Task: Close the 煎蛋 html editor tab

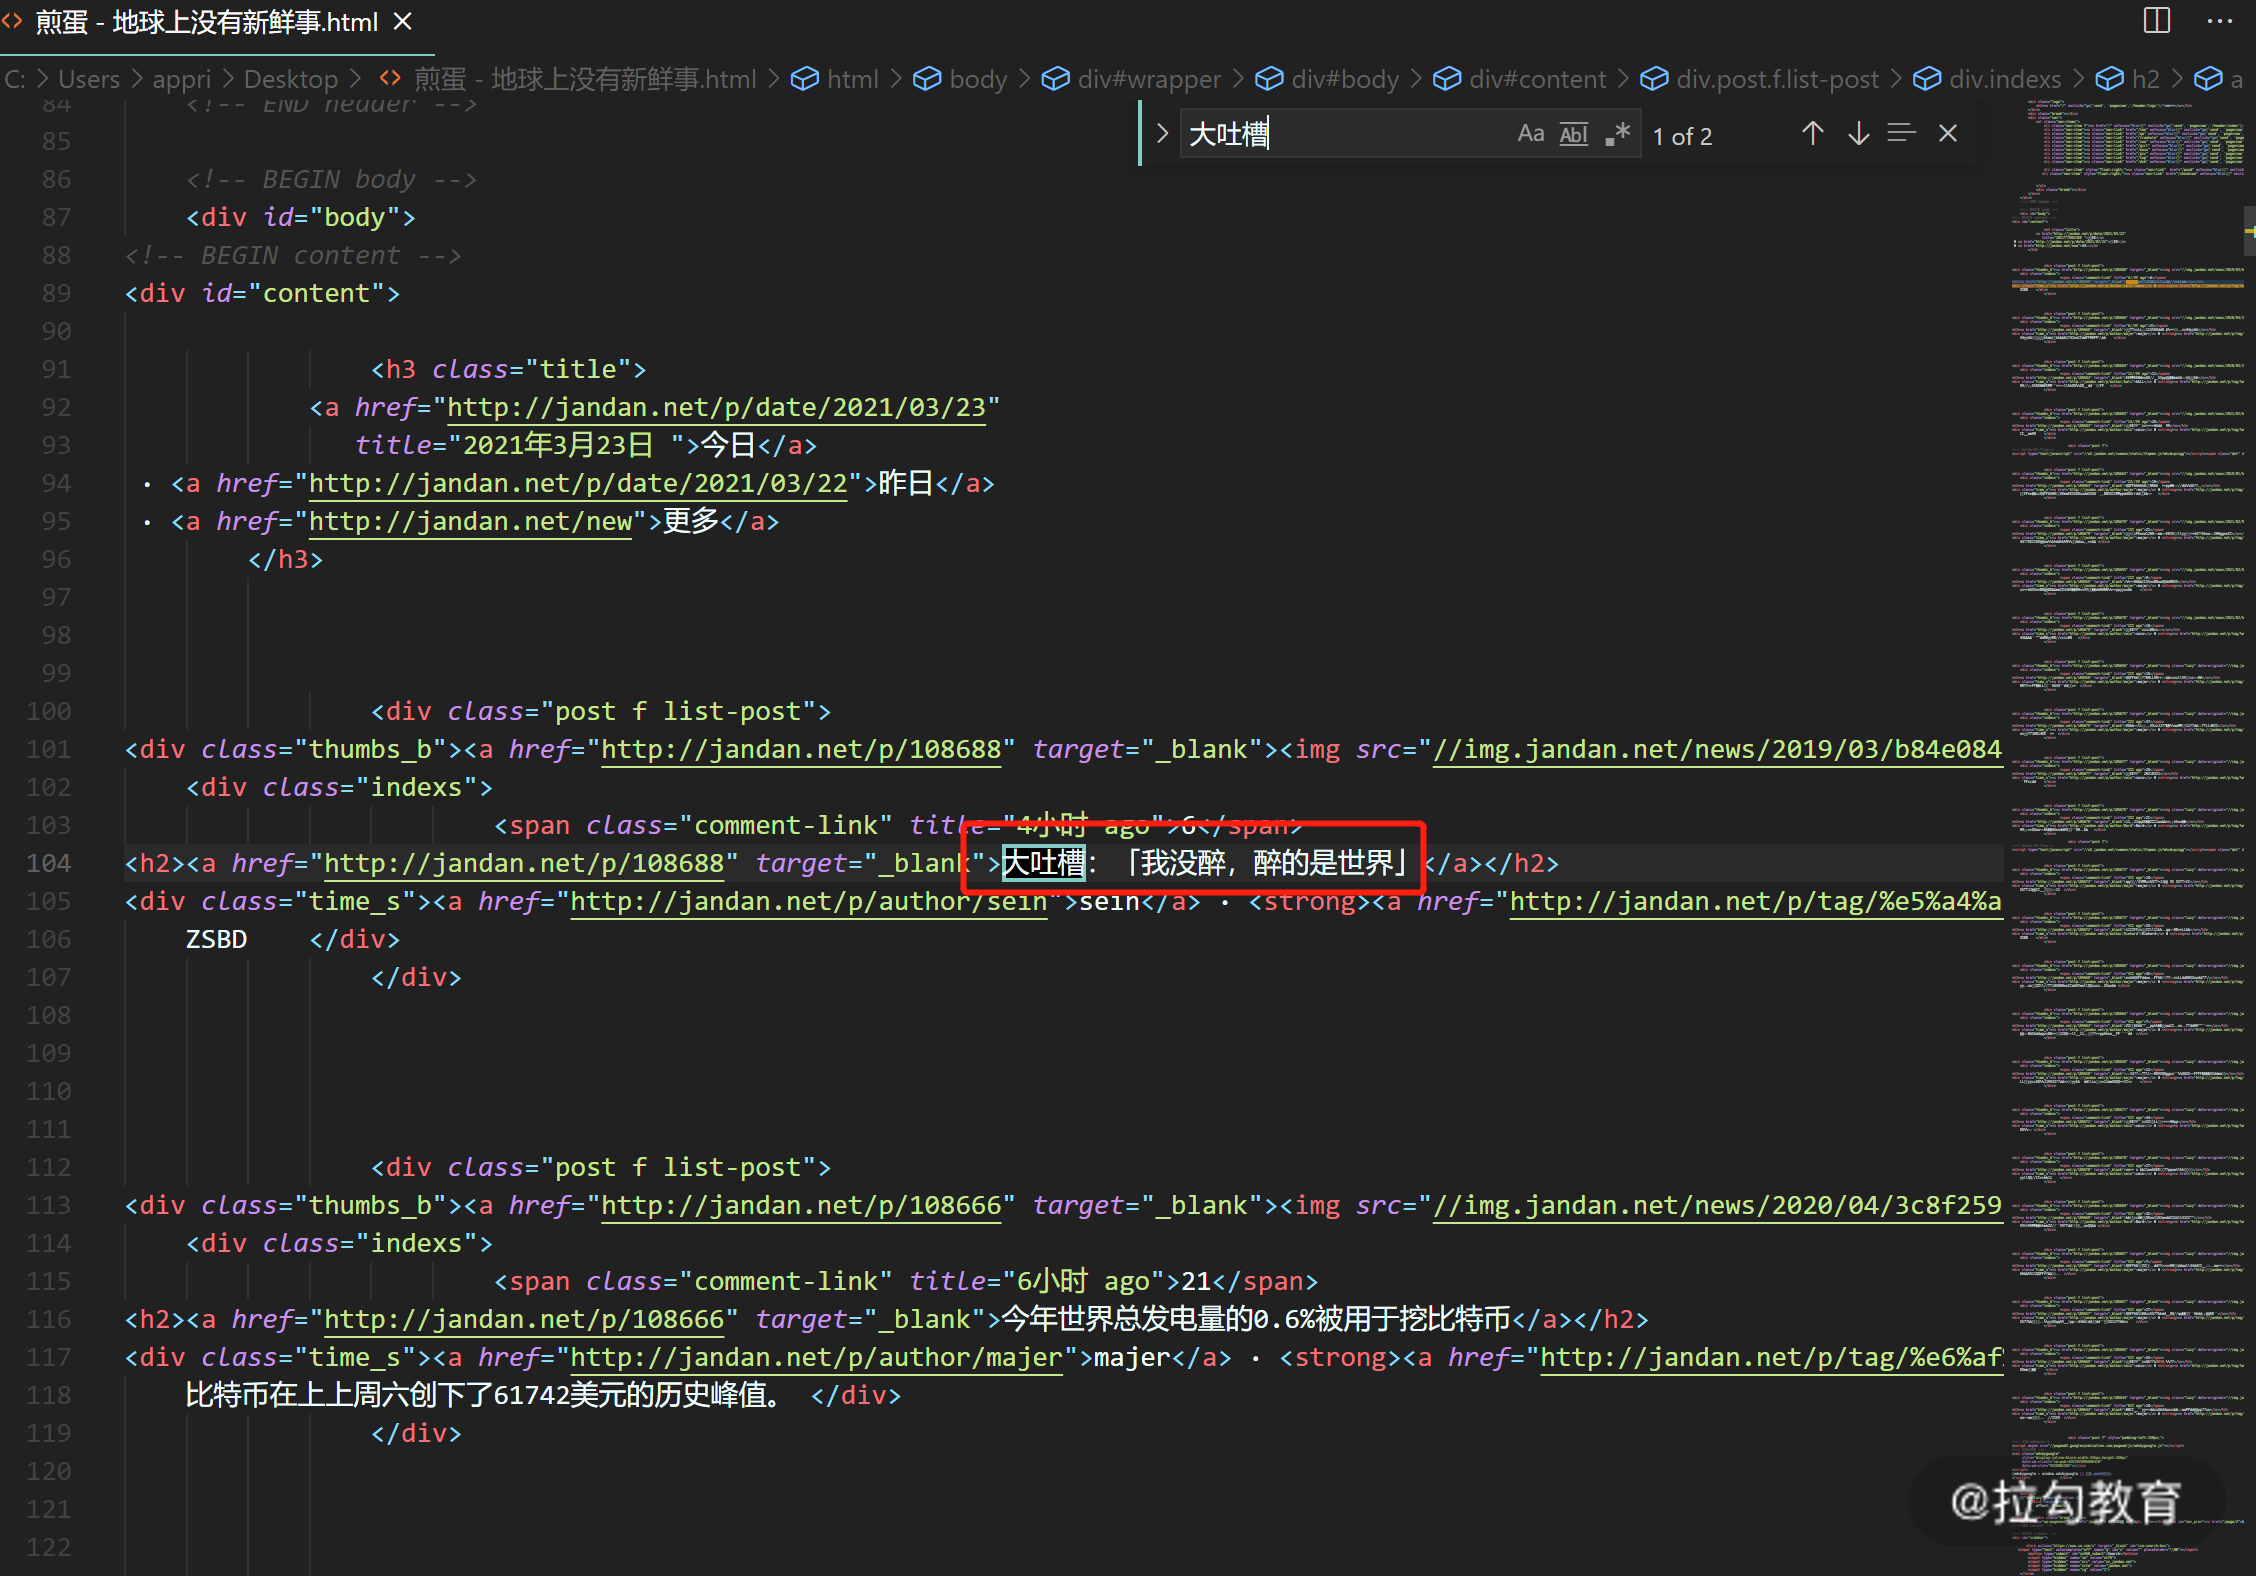Action: tap(403, 21)
